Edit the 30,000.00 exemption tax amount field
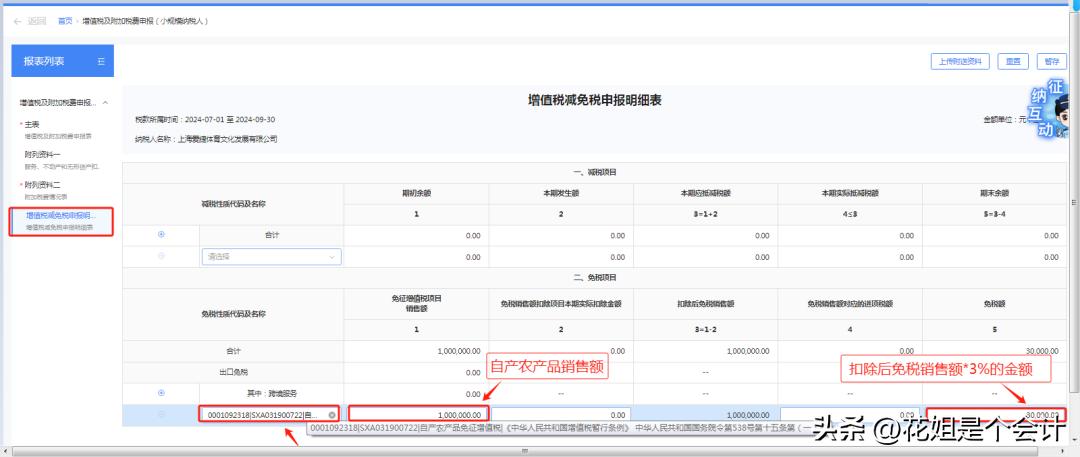This screenshot has height=457, width=1080. tap(995, 415)
